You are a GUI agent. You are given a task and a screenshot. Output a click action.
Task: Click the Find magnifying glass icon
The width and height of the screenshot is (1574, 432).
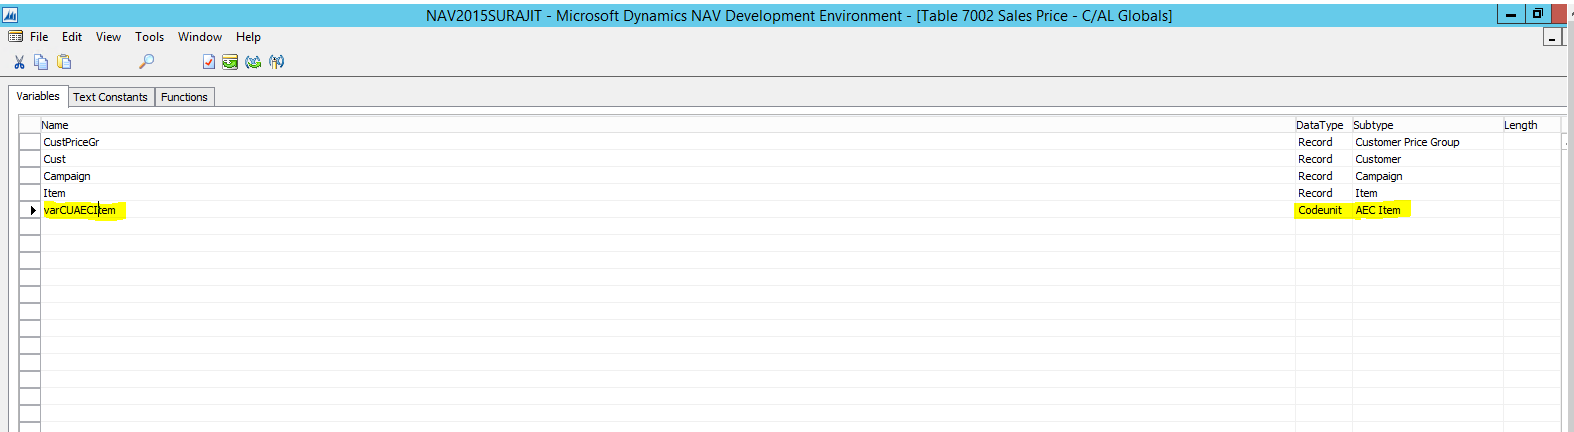tap(146, 62)
